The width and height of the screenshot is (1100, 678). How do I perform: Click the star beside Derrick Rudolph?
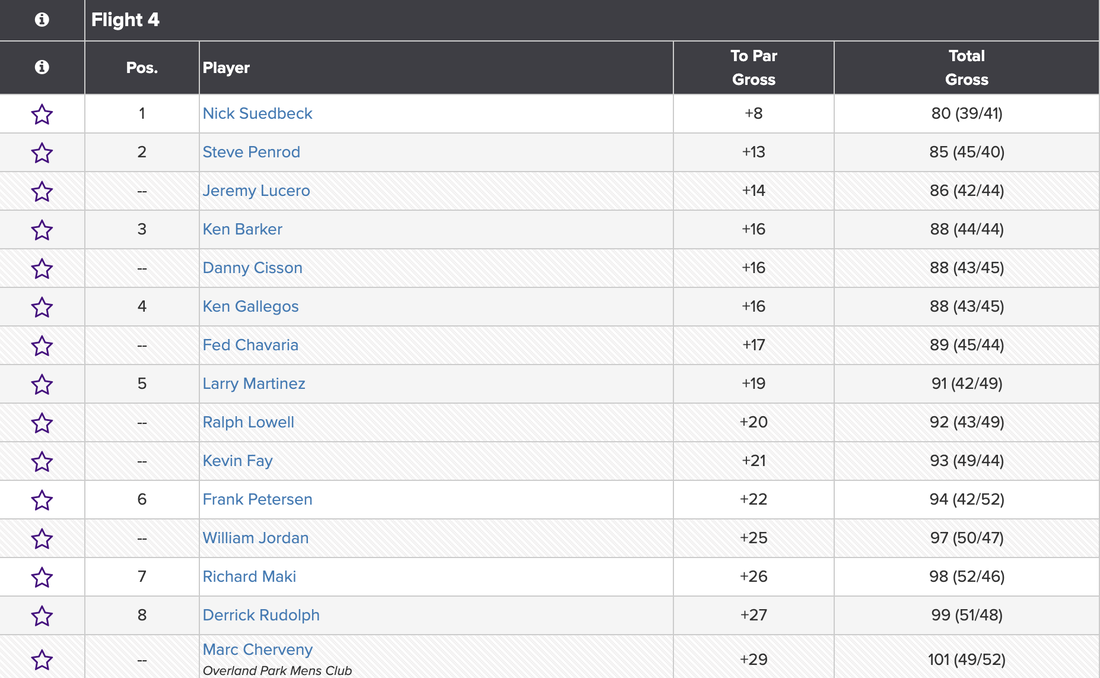click(42, 616)
